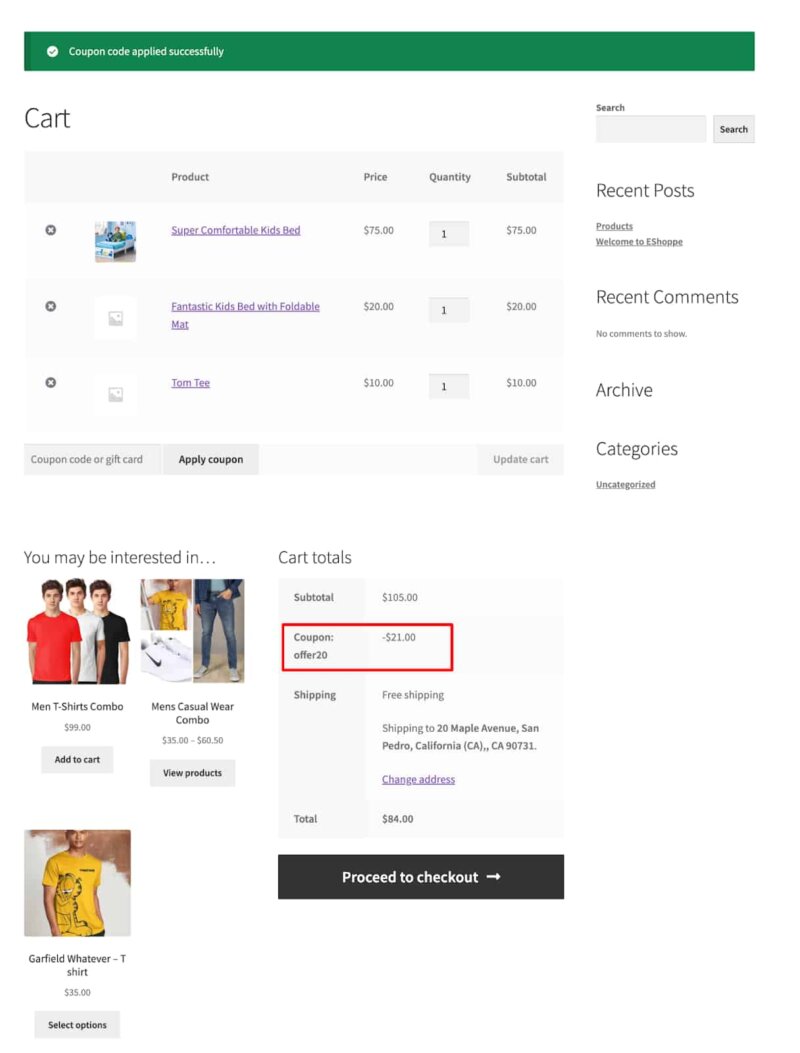View products in Mens Casual Wear Combo
Viewport: 800px width, 1053px height.
(192, 773)
